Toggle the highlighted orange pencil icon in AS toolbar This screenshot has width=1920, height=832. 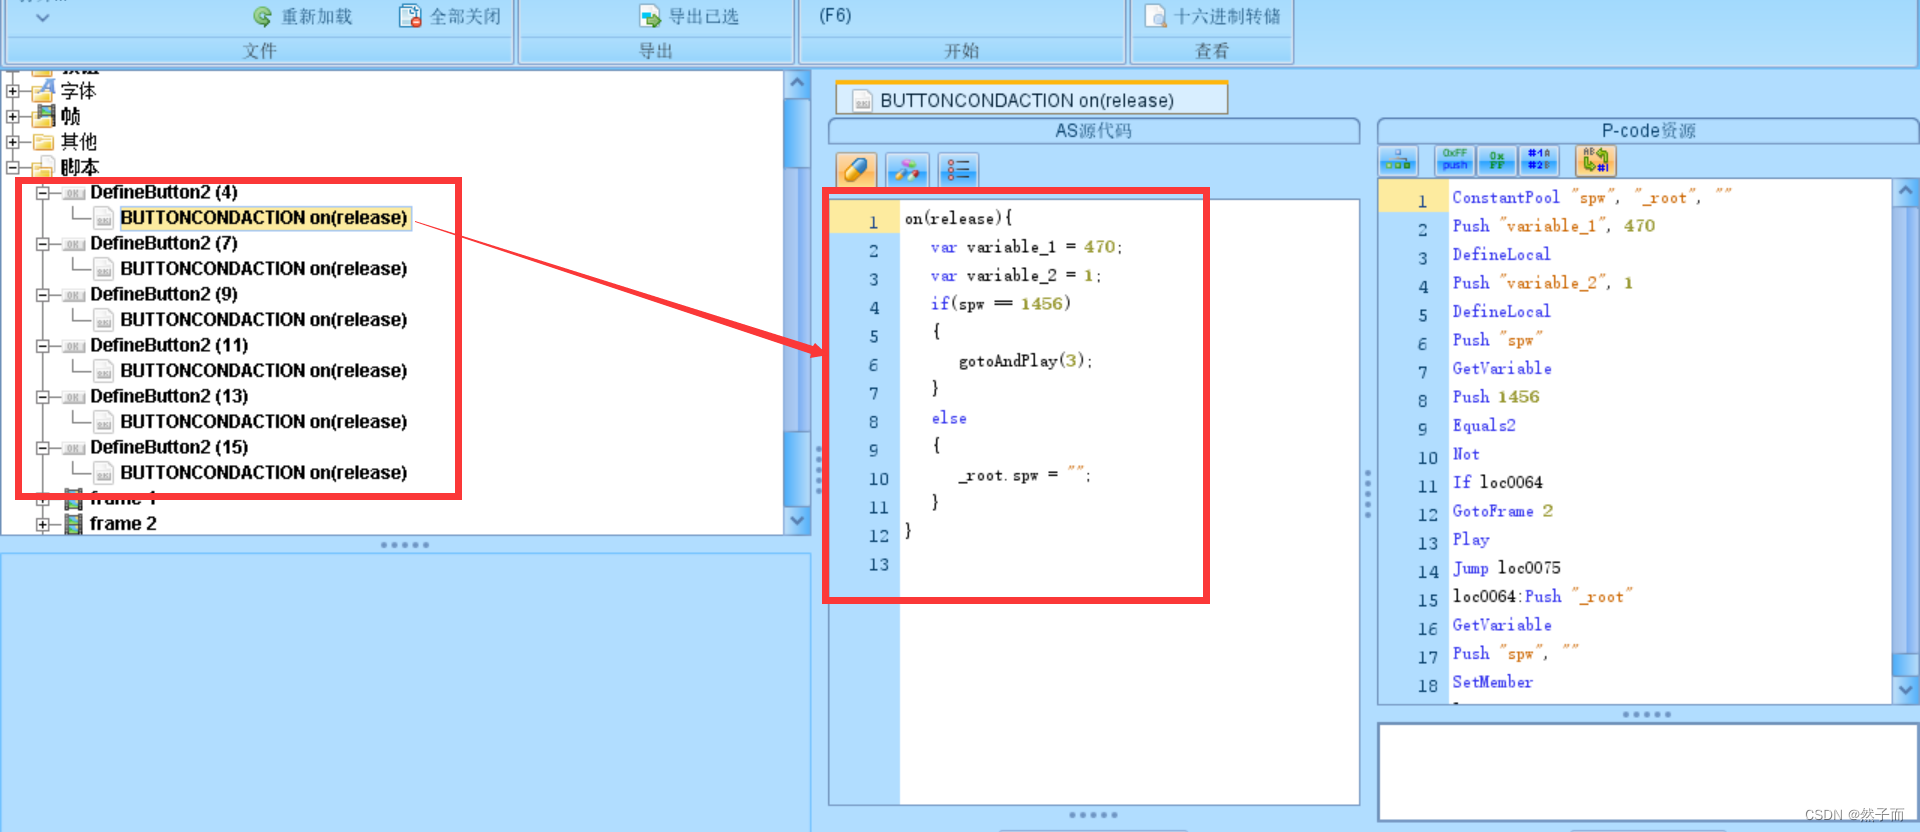point(856,171)
